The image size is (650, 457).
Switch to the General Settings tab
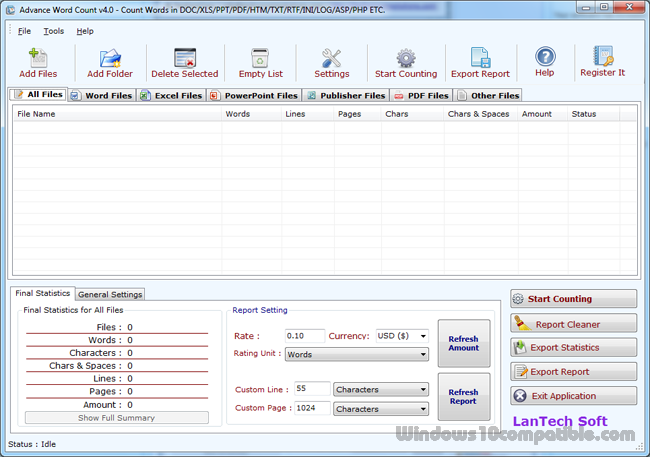[x=110, y=294]
